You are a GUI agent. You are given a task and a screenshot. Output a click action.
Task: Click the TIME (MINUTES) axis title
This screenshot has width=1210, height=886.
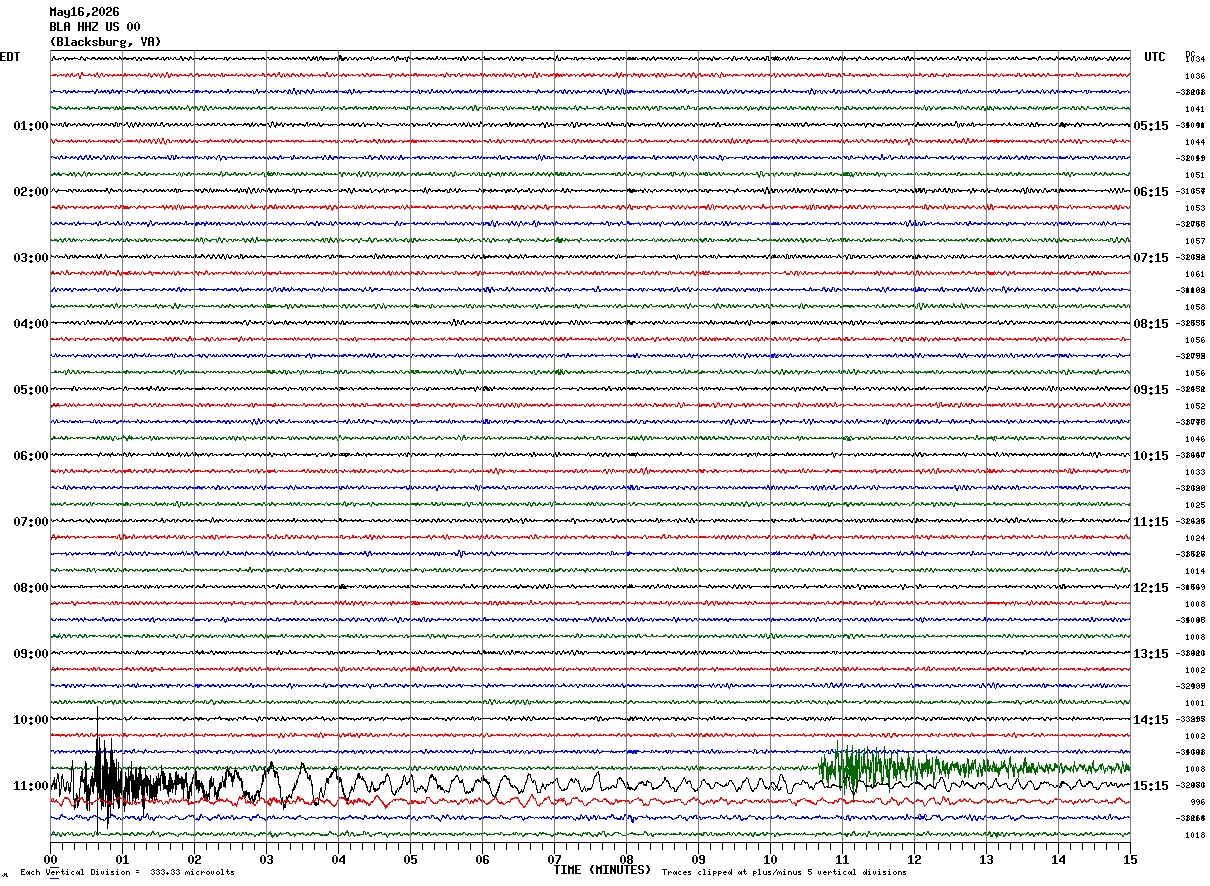pyautogui.click(x=602, y=870)
